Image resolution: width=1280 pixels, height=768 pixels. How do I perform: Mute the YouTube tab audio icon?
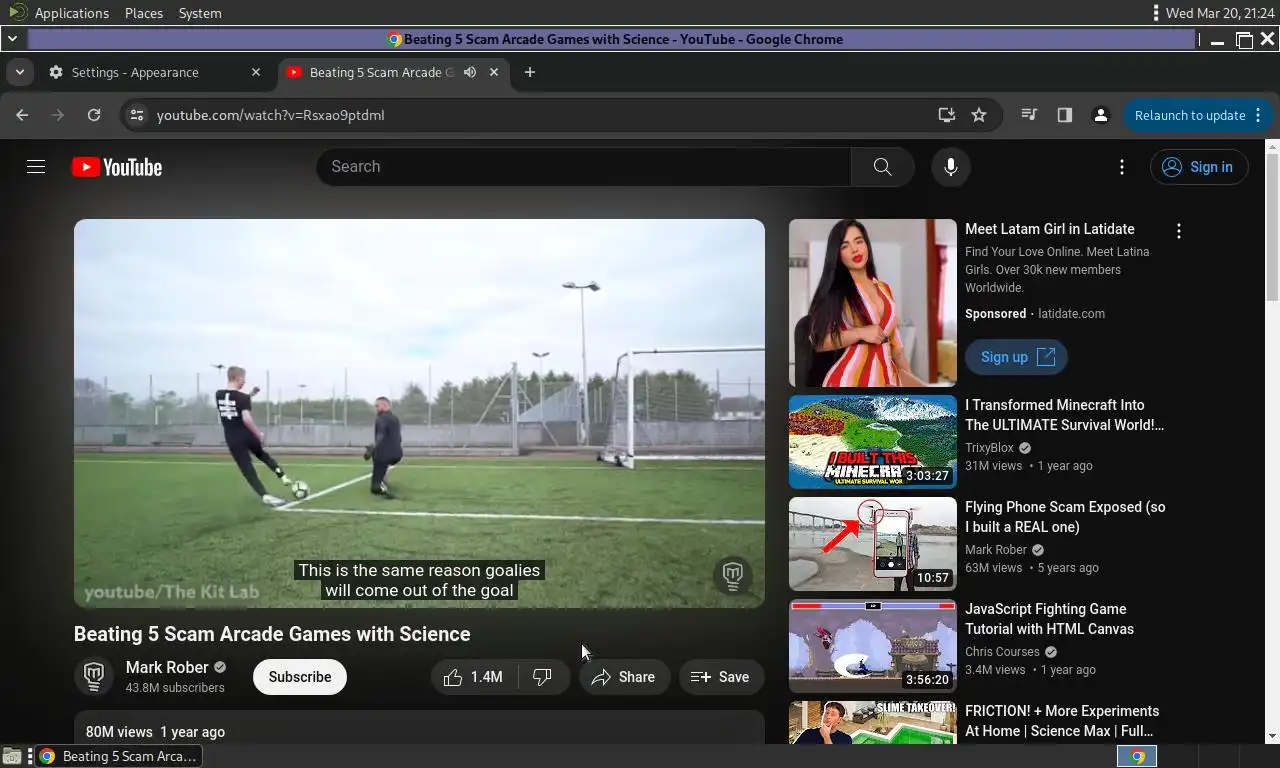pos(470,72)
